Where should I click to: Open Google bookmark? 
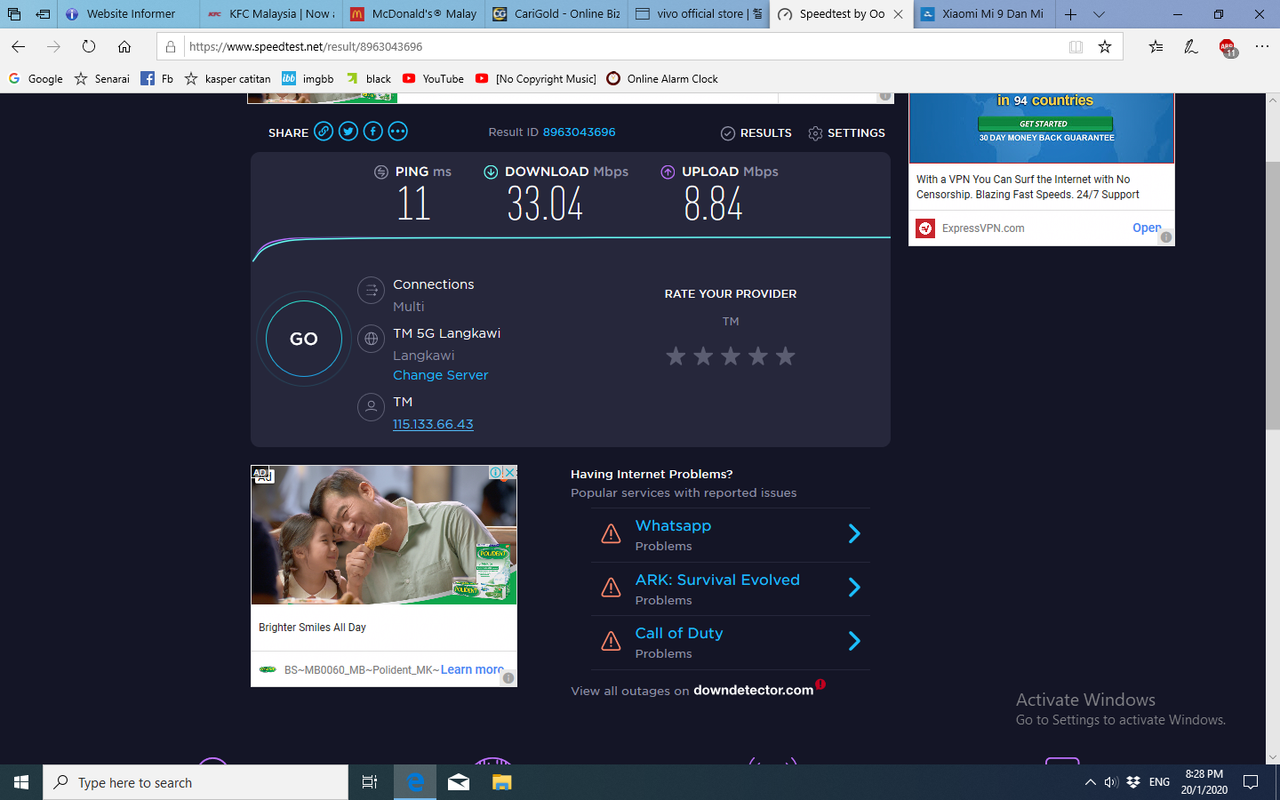(36, 78)
